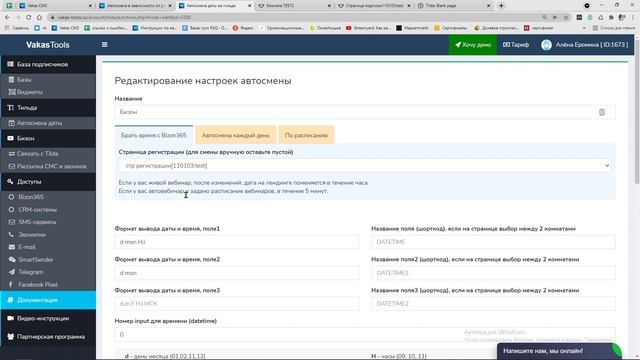Close the Tilda Blank page browser tab
640x360 pixels.
point(489,6)
